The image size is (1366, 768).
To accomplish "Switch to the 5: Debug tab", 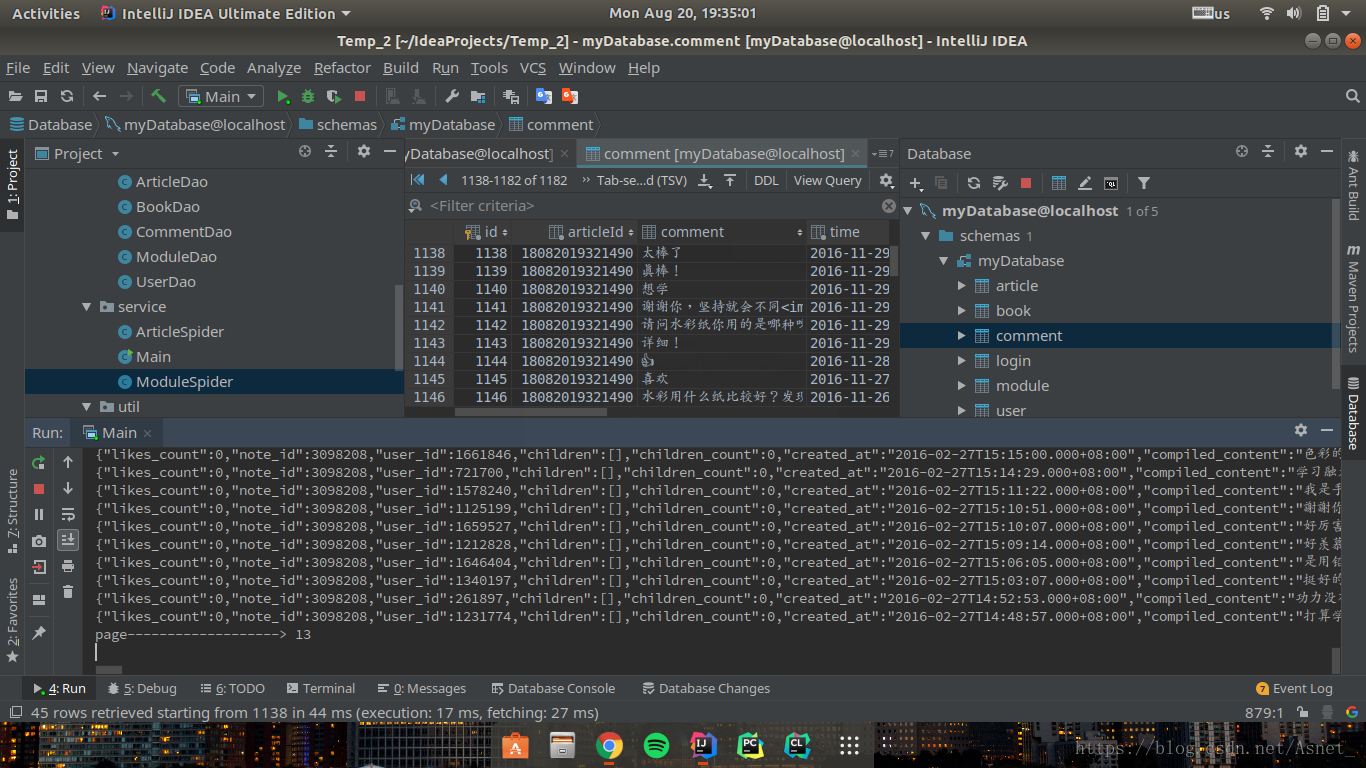I will [x=142, y=688].
